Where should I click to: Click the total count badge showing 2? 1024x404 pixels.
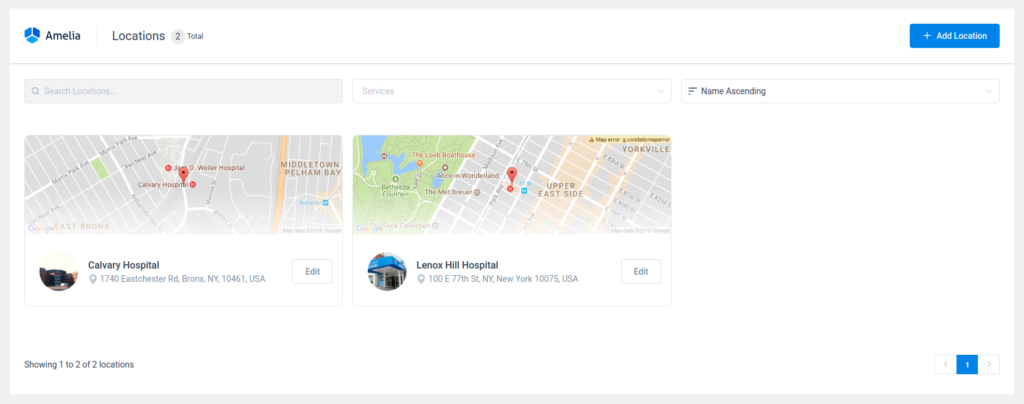tap(178, 37)
